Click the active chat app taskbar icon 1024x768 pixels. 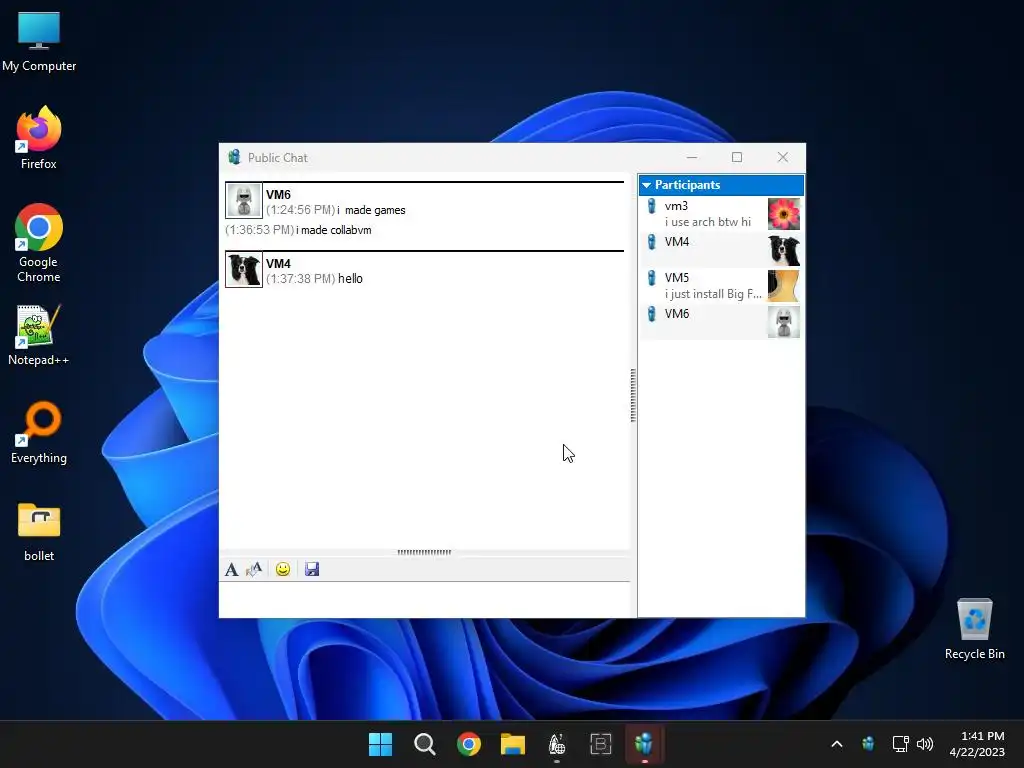click(645, 744)
